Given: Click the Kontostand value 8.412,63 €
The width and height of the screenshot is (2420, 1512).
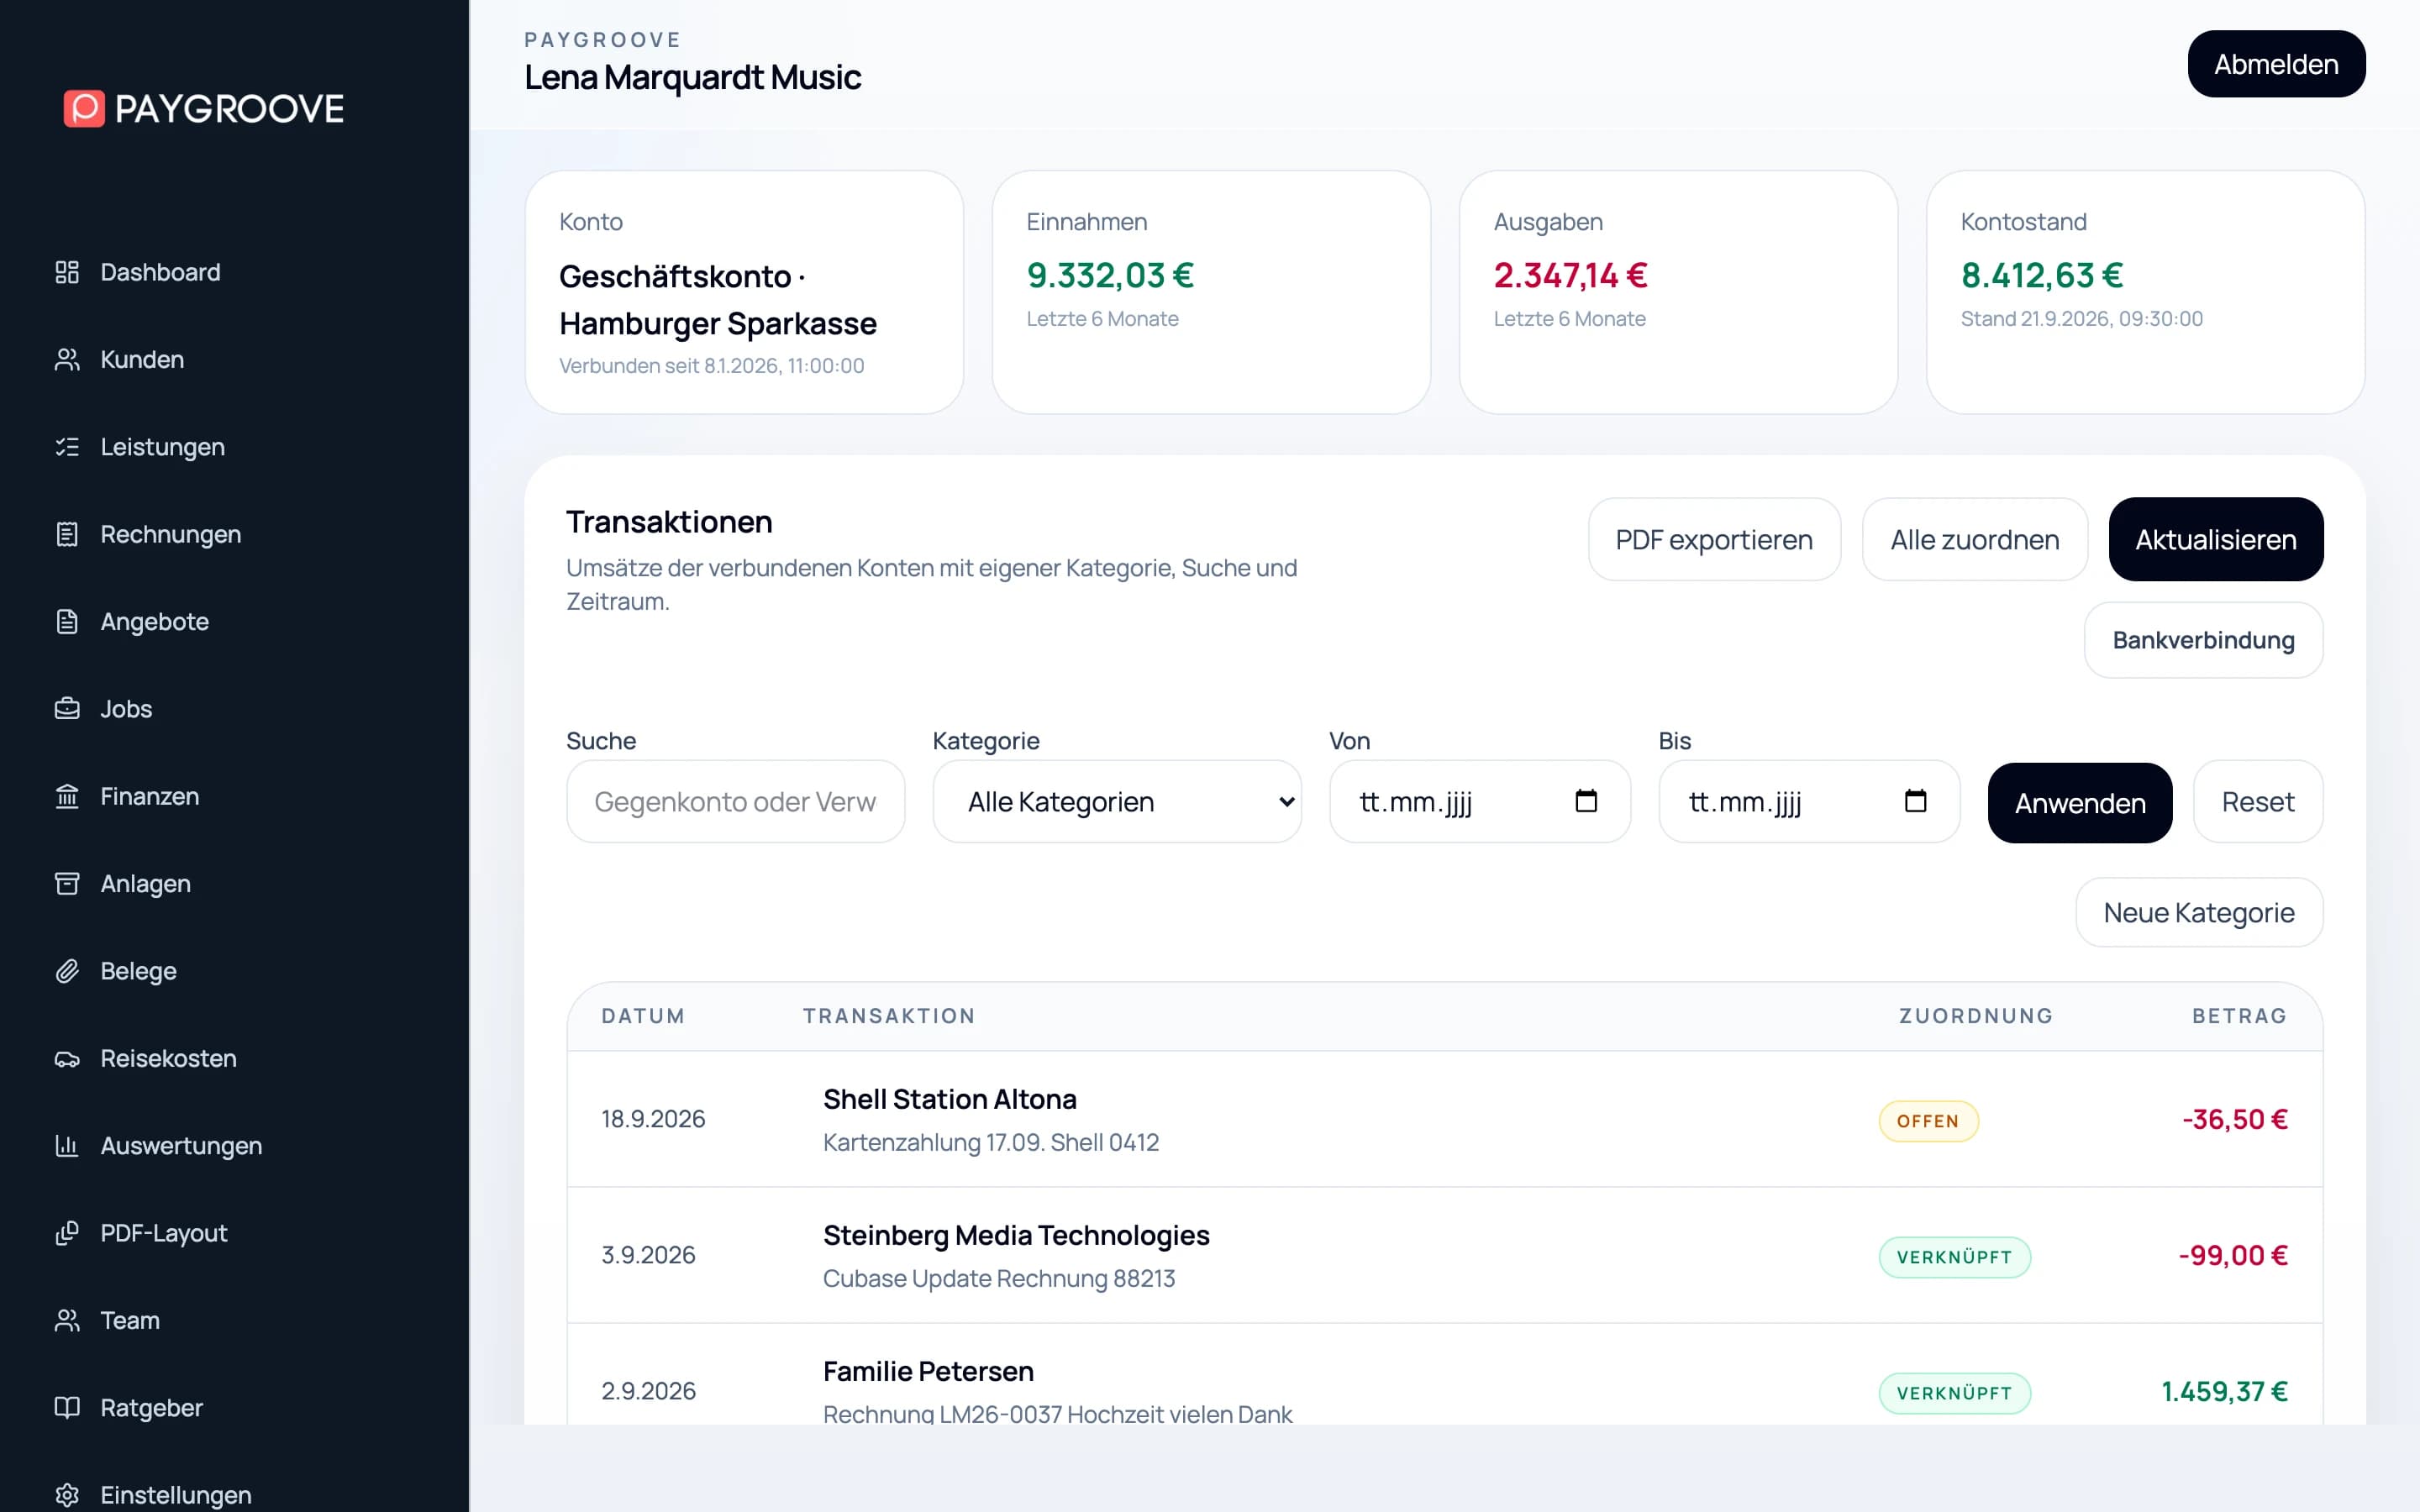Looking at the screenshot, I should [2041, 275].
